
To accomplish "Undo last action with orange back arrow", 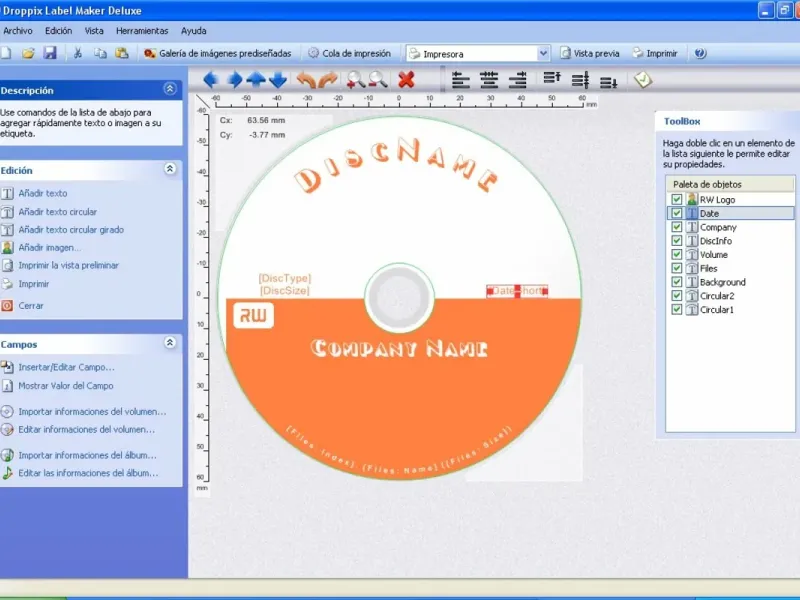I will click(x=306, y=80).
